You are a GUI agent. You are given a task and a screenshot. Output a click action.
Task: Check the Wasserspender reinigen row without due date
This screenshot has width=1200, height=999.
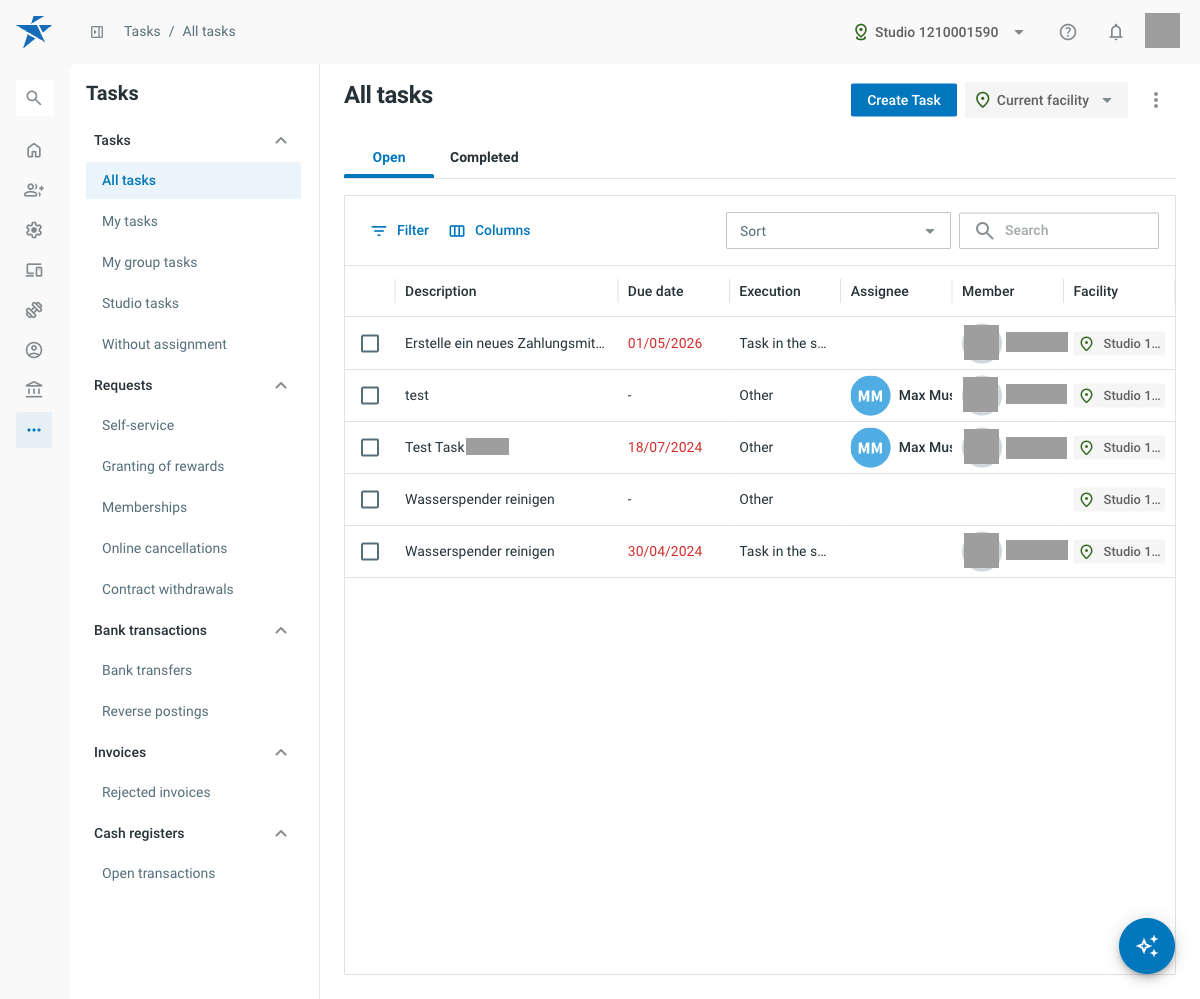(x=370, y=499)
